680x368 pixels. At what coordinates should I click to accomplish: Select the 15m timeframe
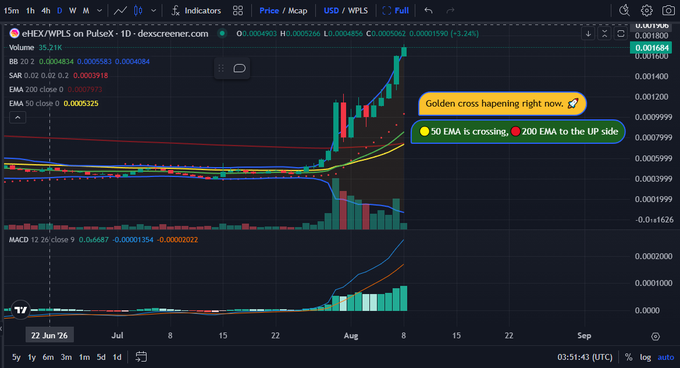[x=11, y=10]
